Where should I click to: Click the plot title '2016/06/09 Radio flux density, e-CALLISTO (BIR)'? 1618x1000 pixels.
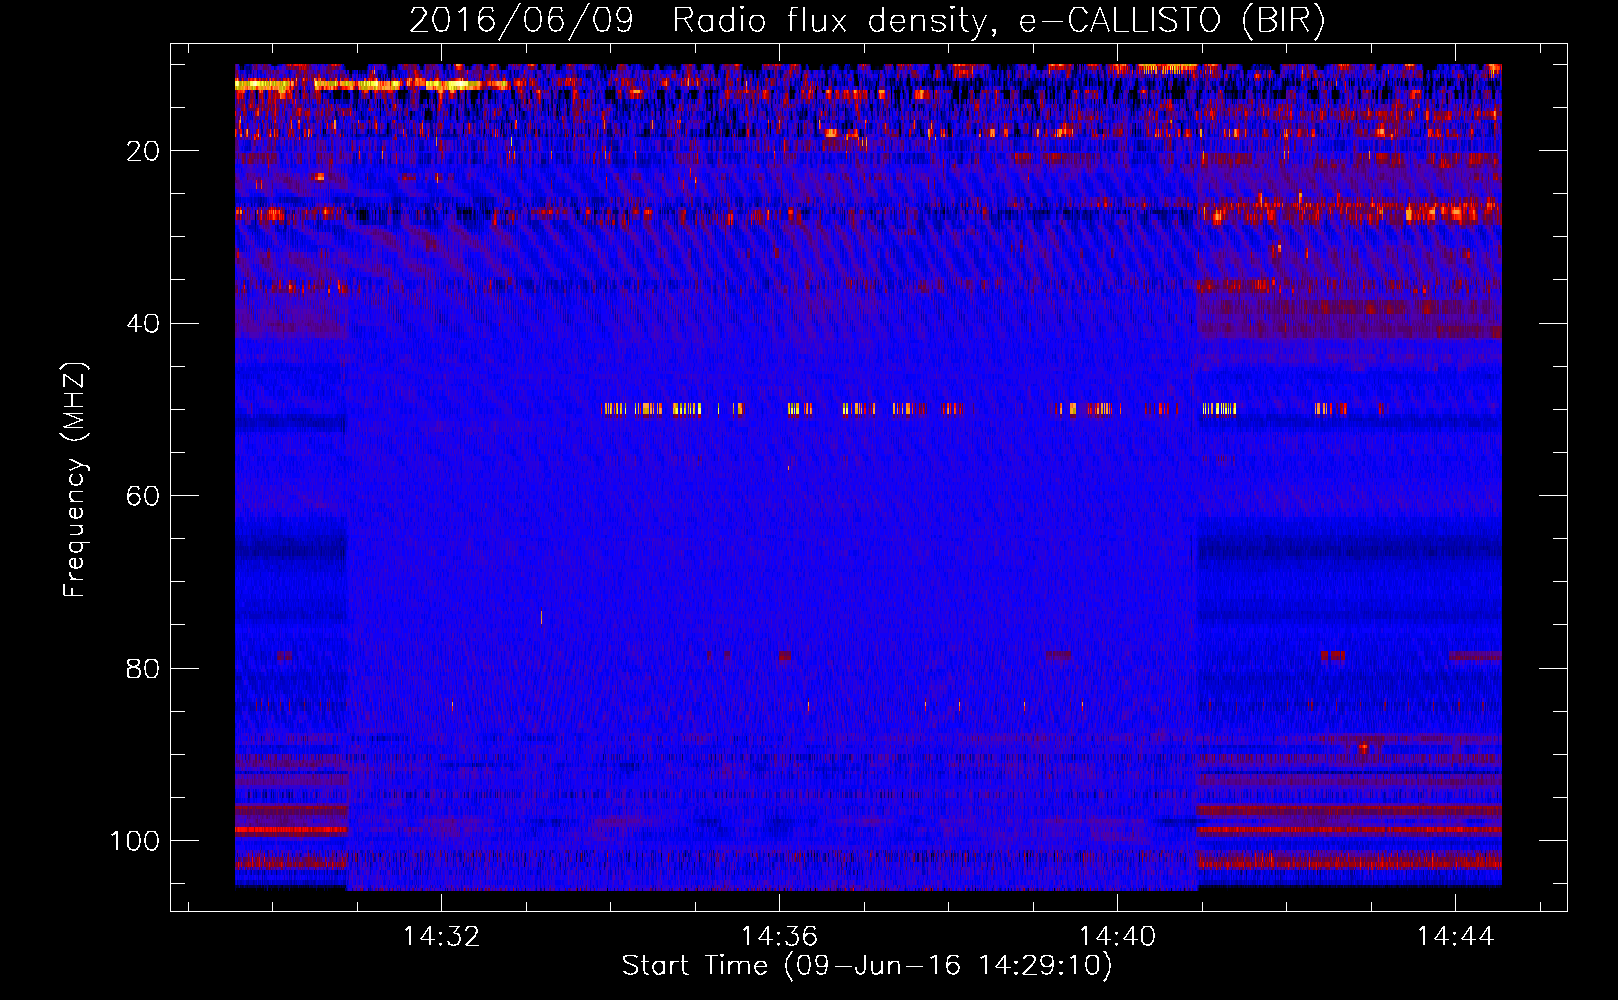(x=867, y=21)
